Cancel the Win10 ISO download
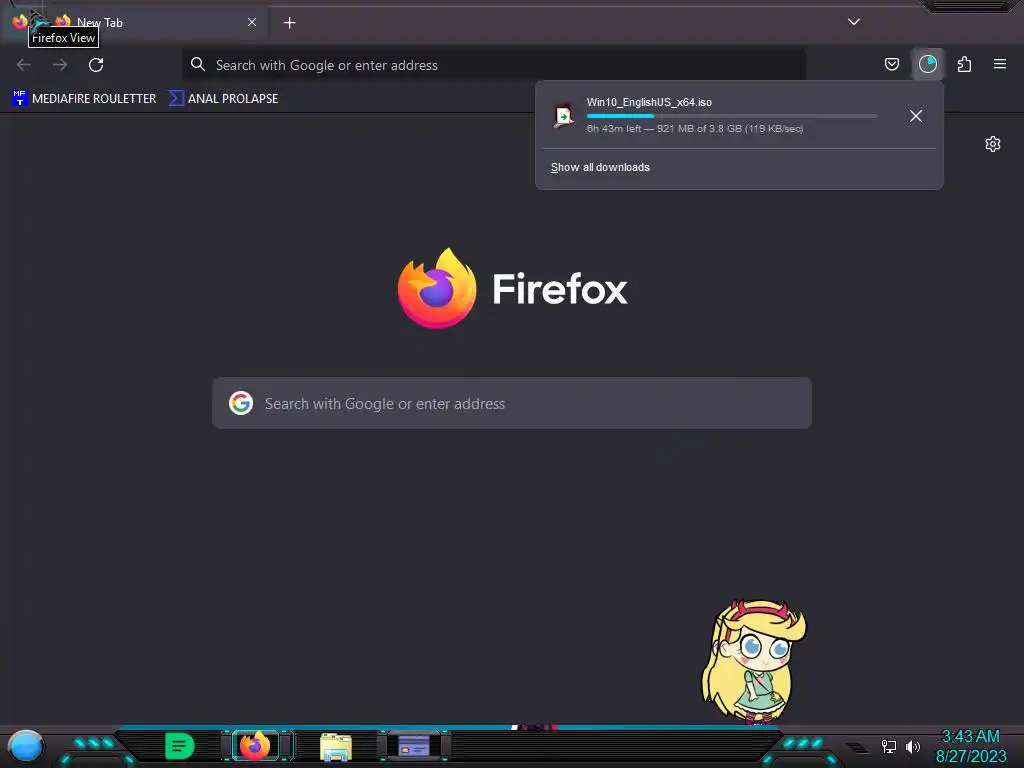The height and width of the screenshot is (768, 1024). click(916, 116)
